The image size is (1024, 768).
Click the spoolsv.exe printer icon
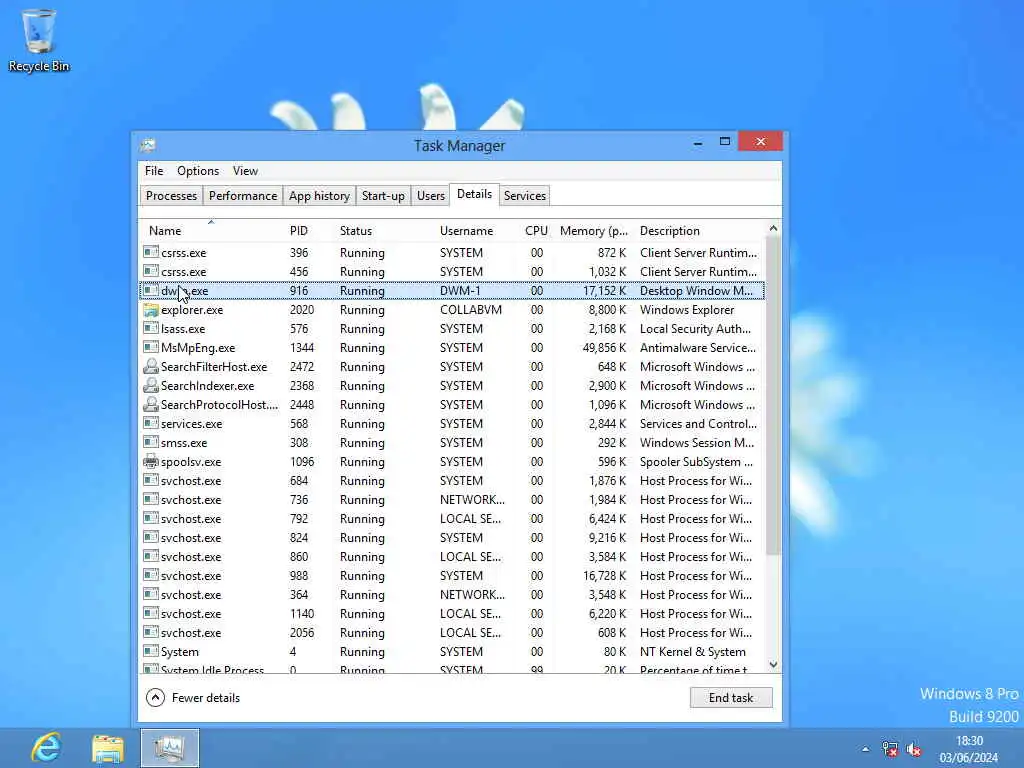tap(151, 462)
